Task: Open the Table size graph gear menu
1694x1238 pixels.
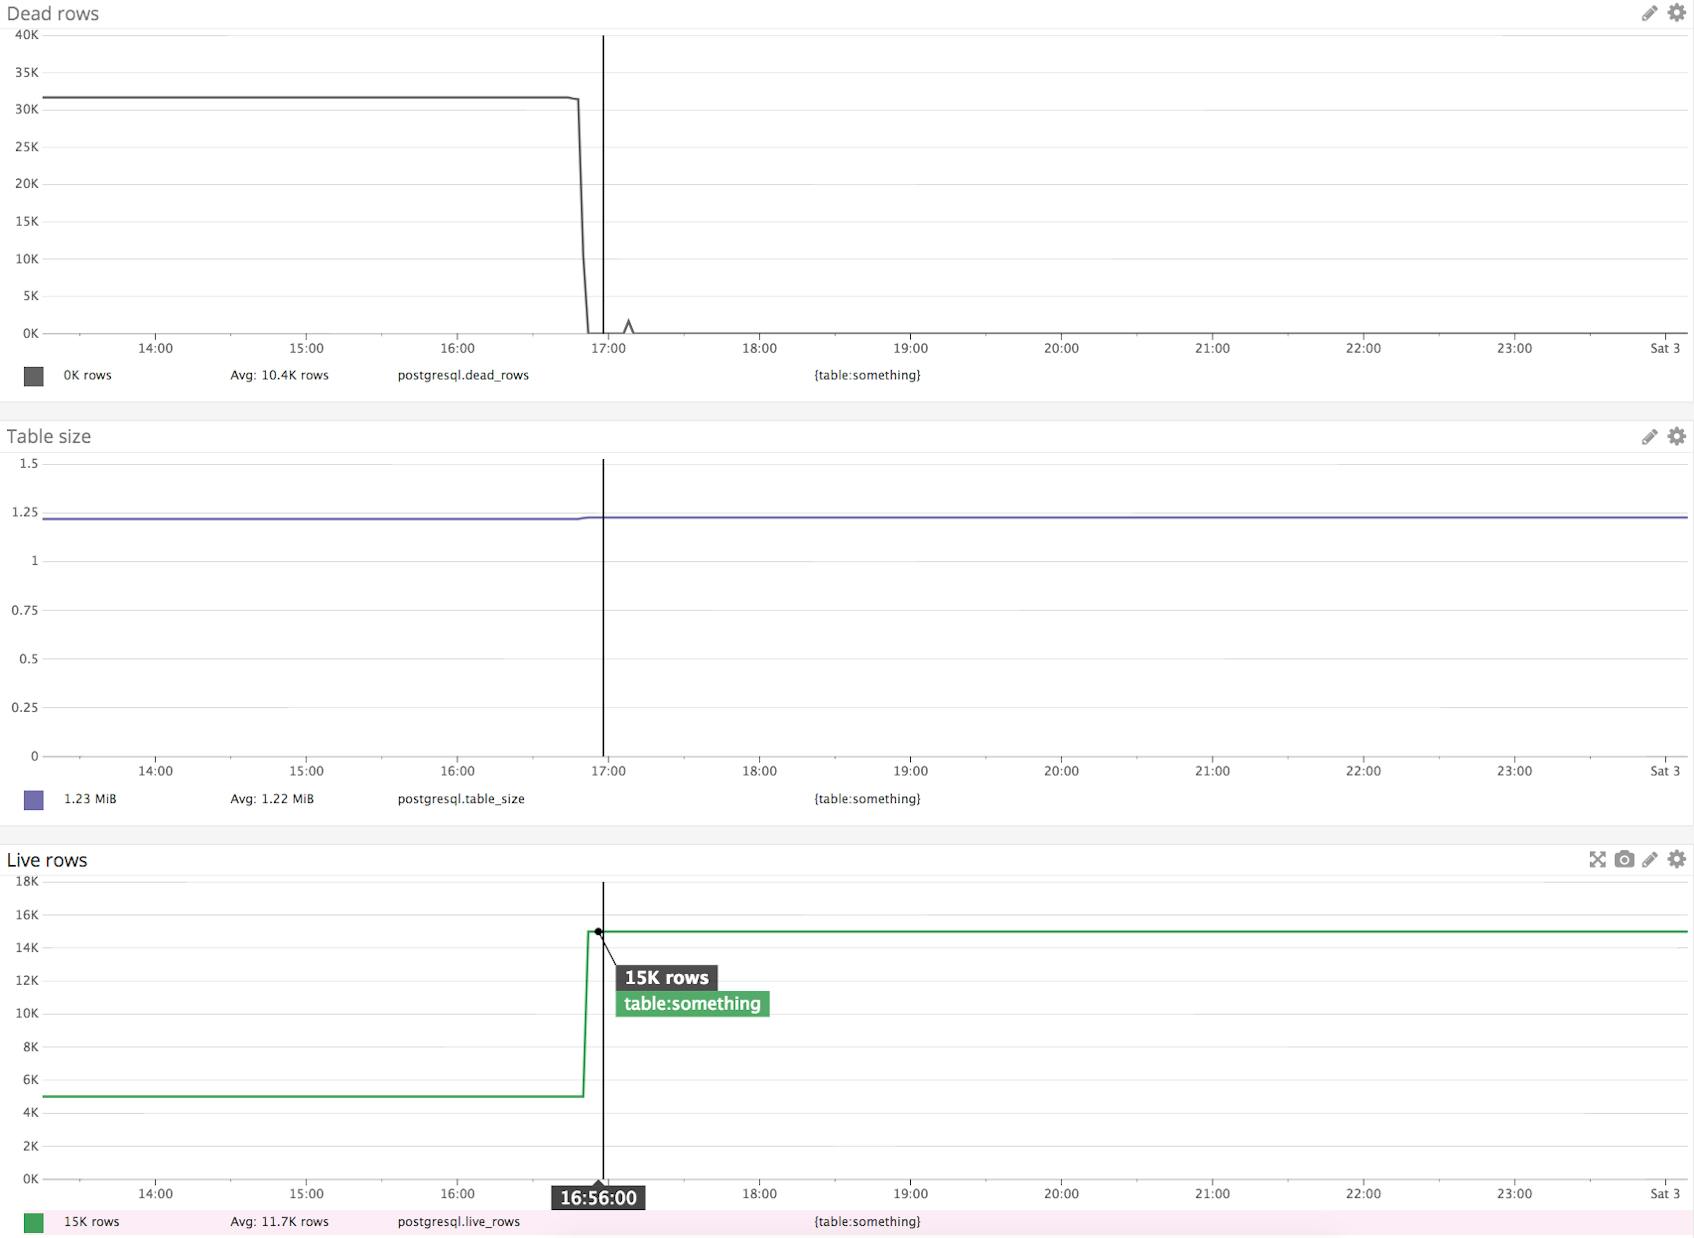Action: point(1677,437)
